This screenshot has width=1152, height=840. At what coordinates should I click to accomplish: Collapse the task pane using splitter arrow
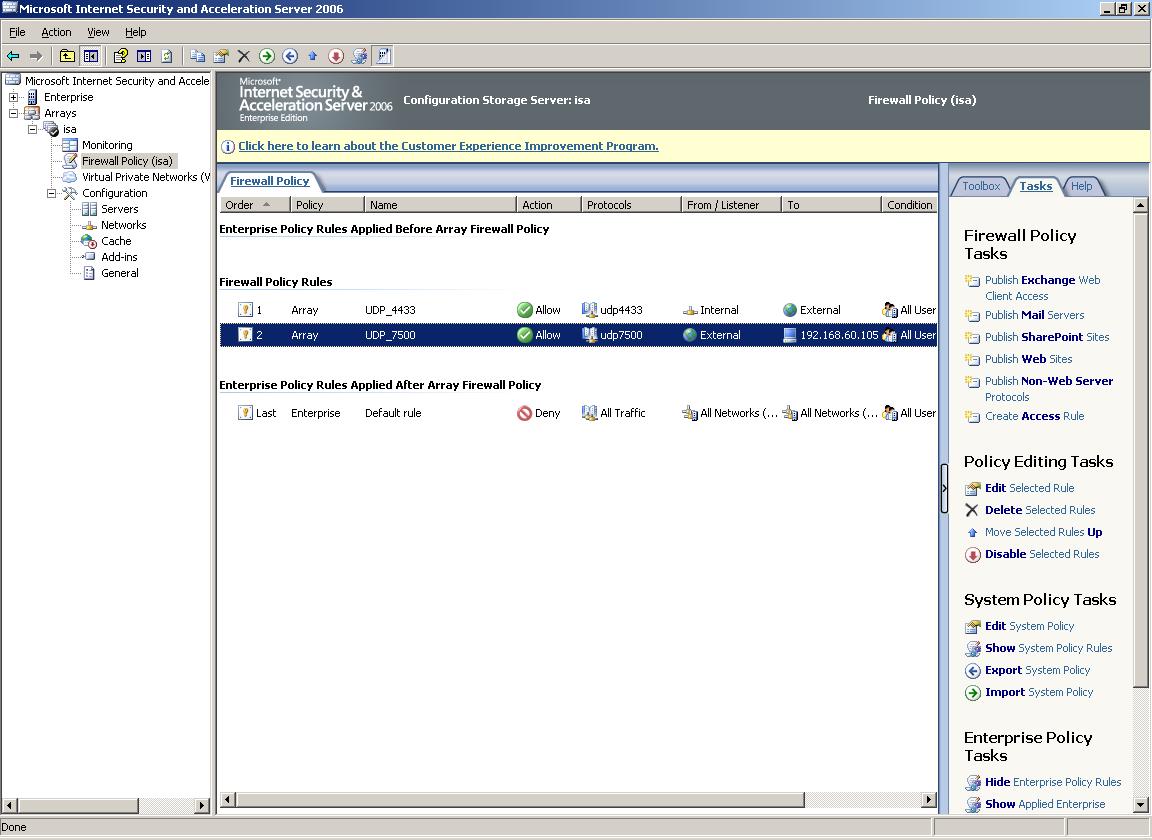(944, 488)
